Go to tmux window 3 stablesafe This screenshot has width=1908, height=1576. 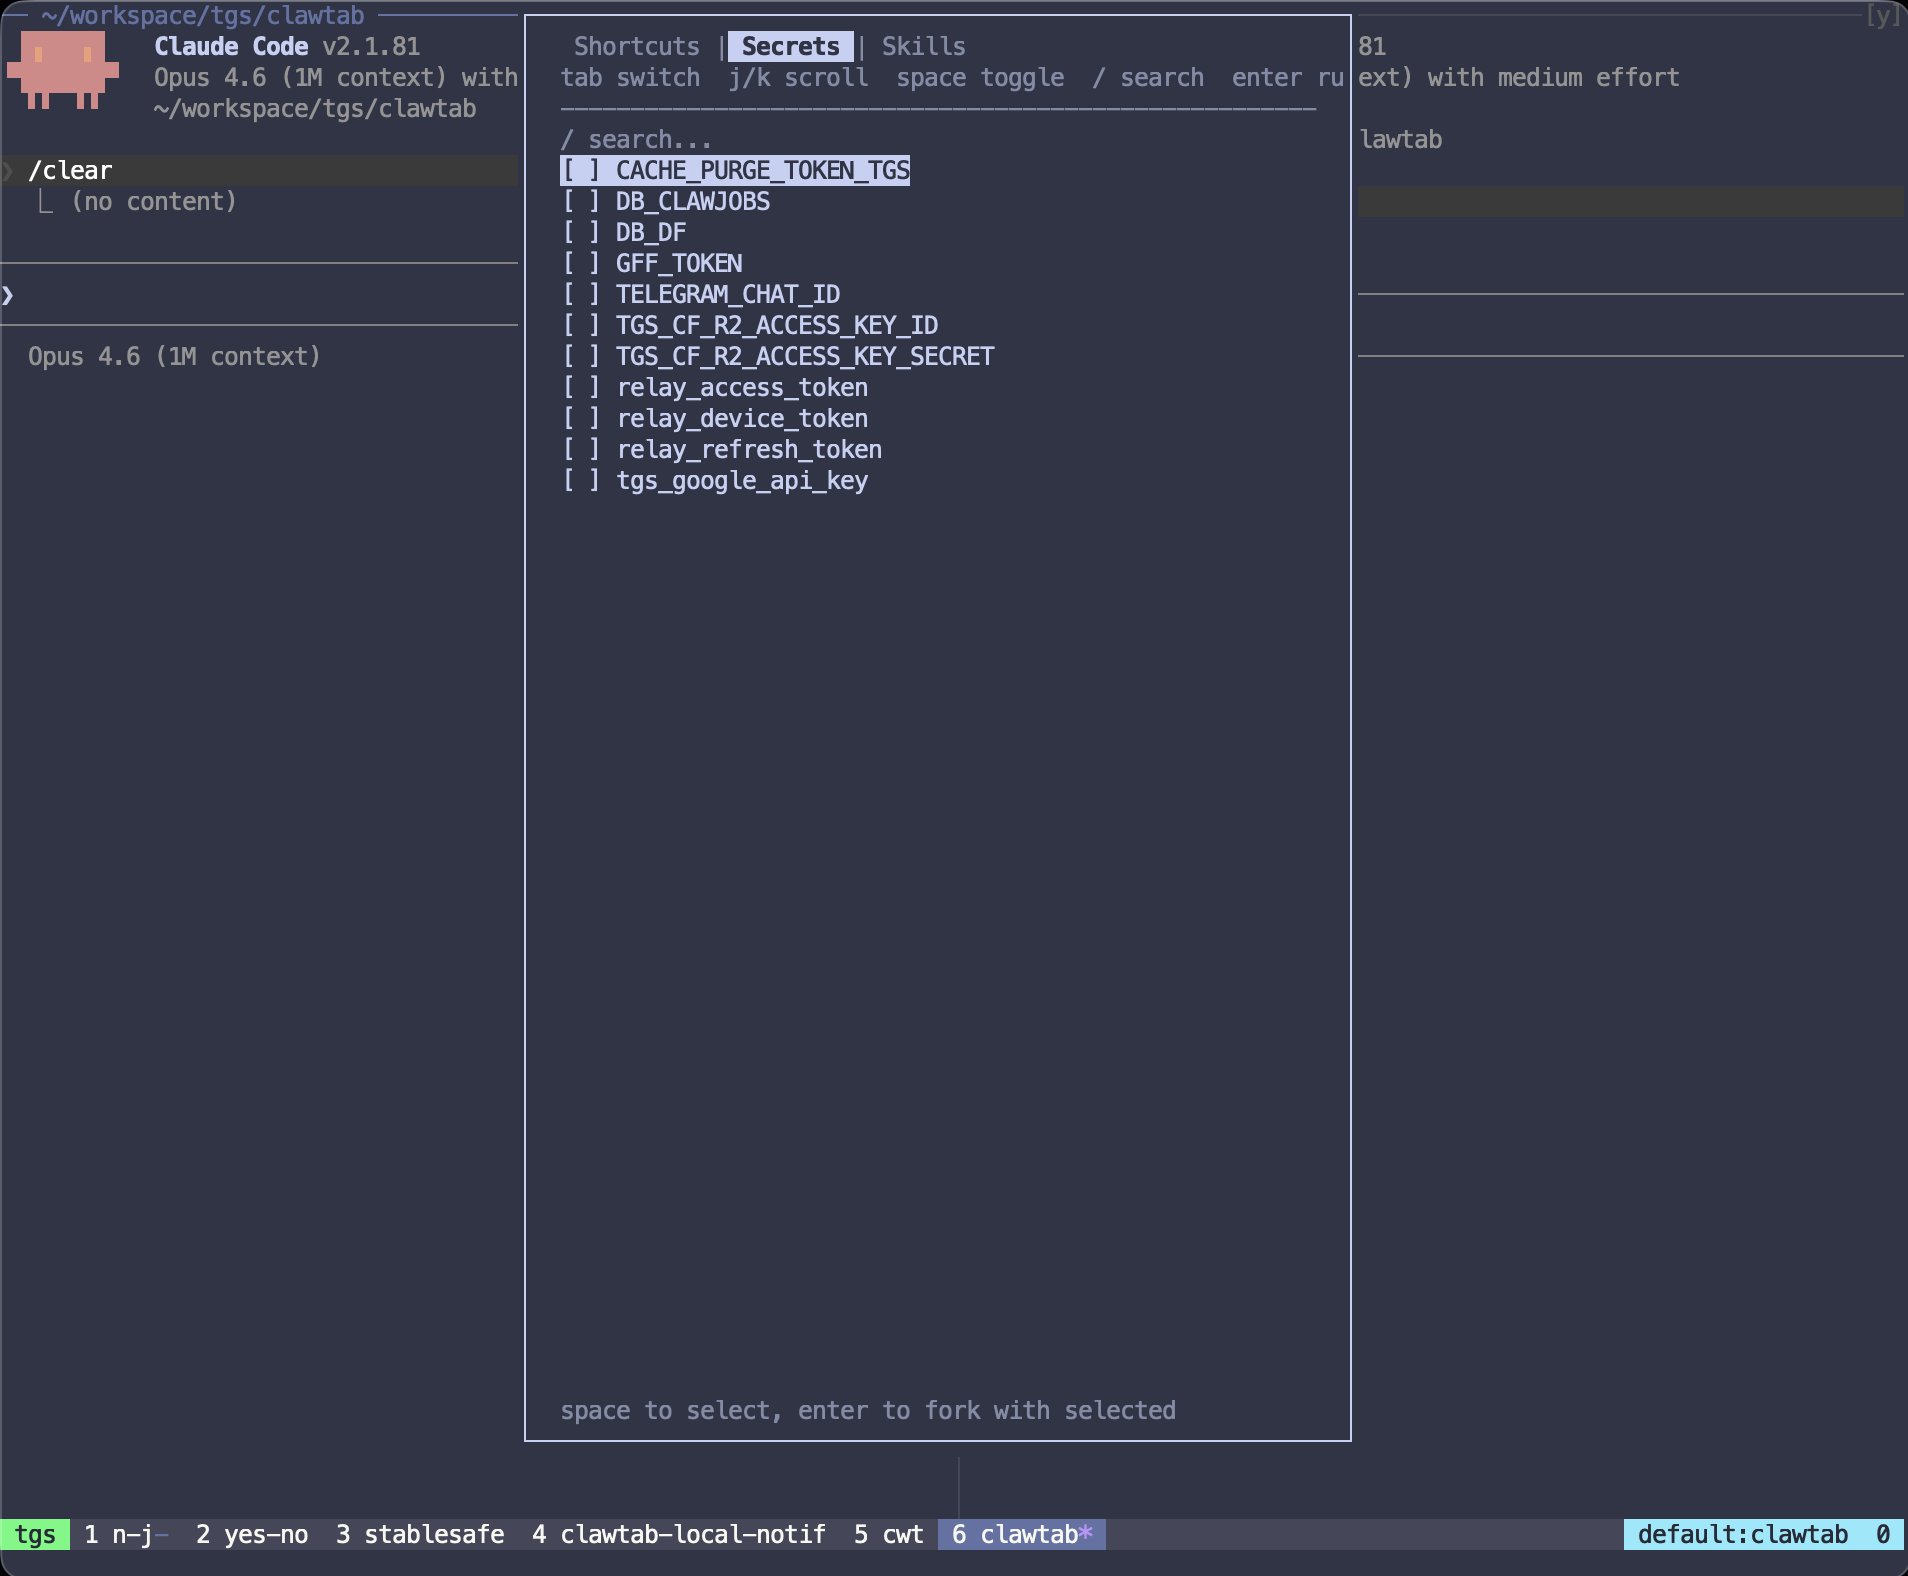pyautogui.click(x=420, y=1535)
